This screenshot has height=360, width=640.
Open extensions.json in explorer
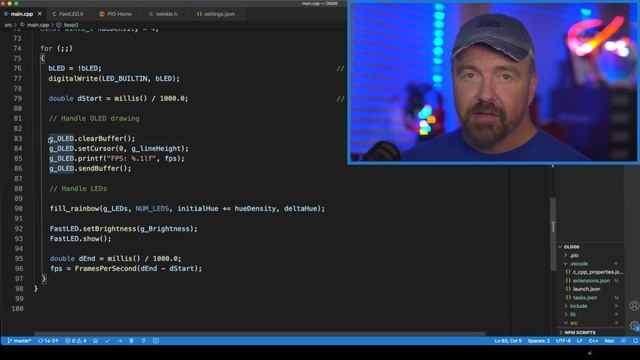590,281
